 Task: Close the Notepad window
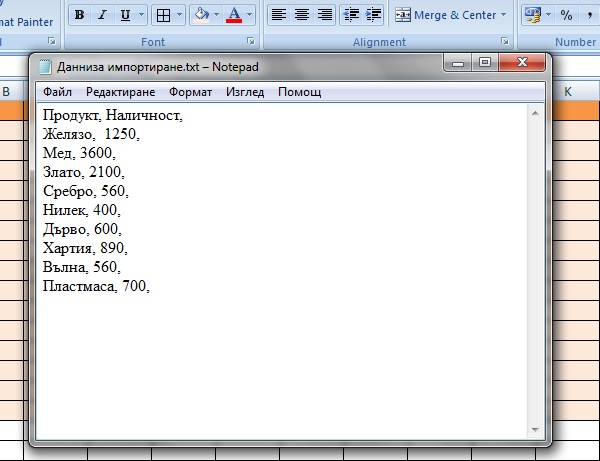point(522,62)
